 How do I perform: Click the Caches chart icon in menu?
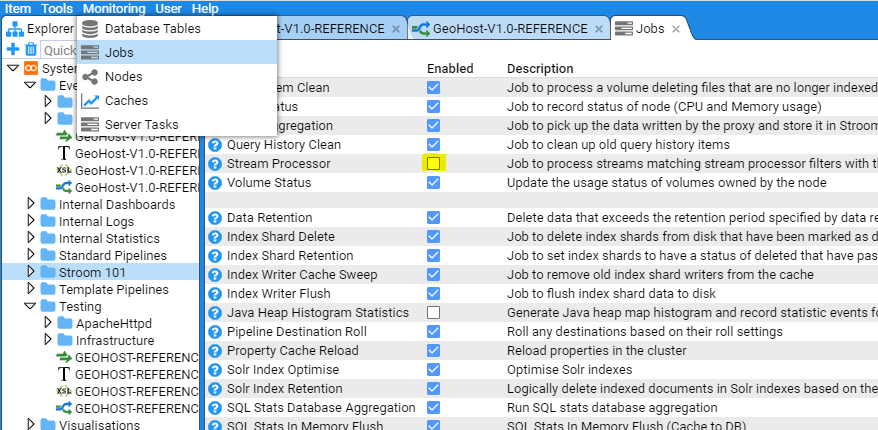point(90,101)
